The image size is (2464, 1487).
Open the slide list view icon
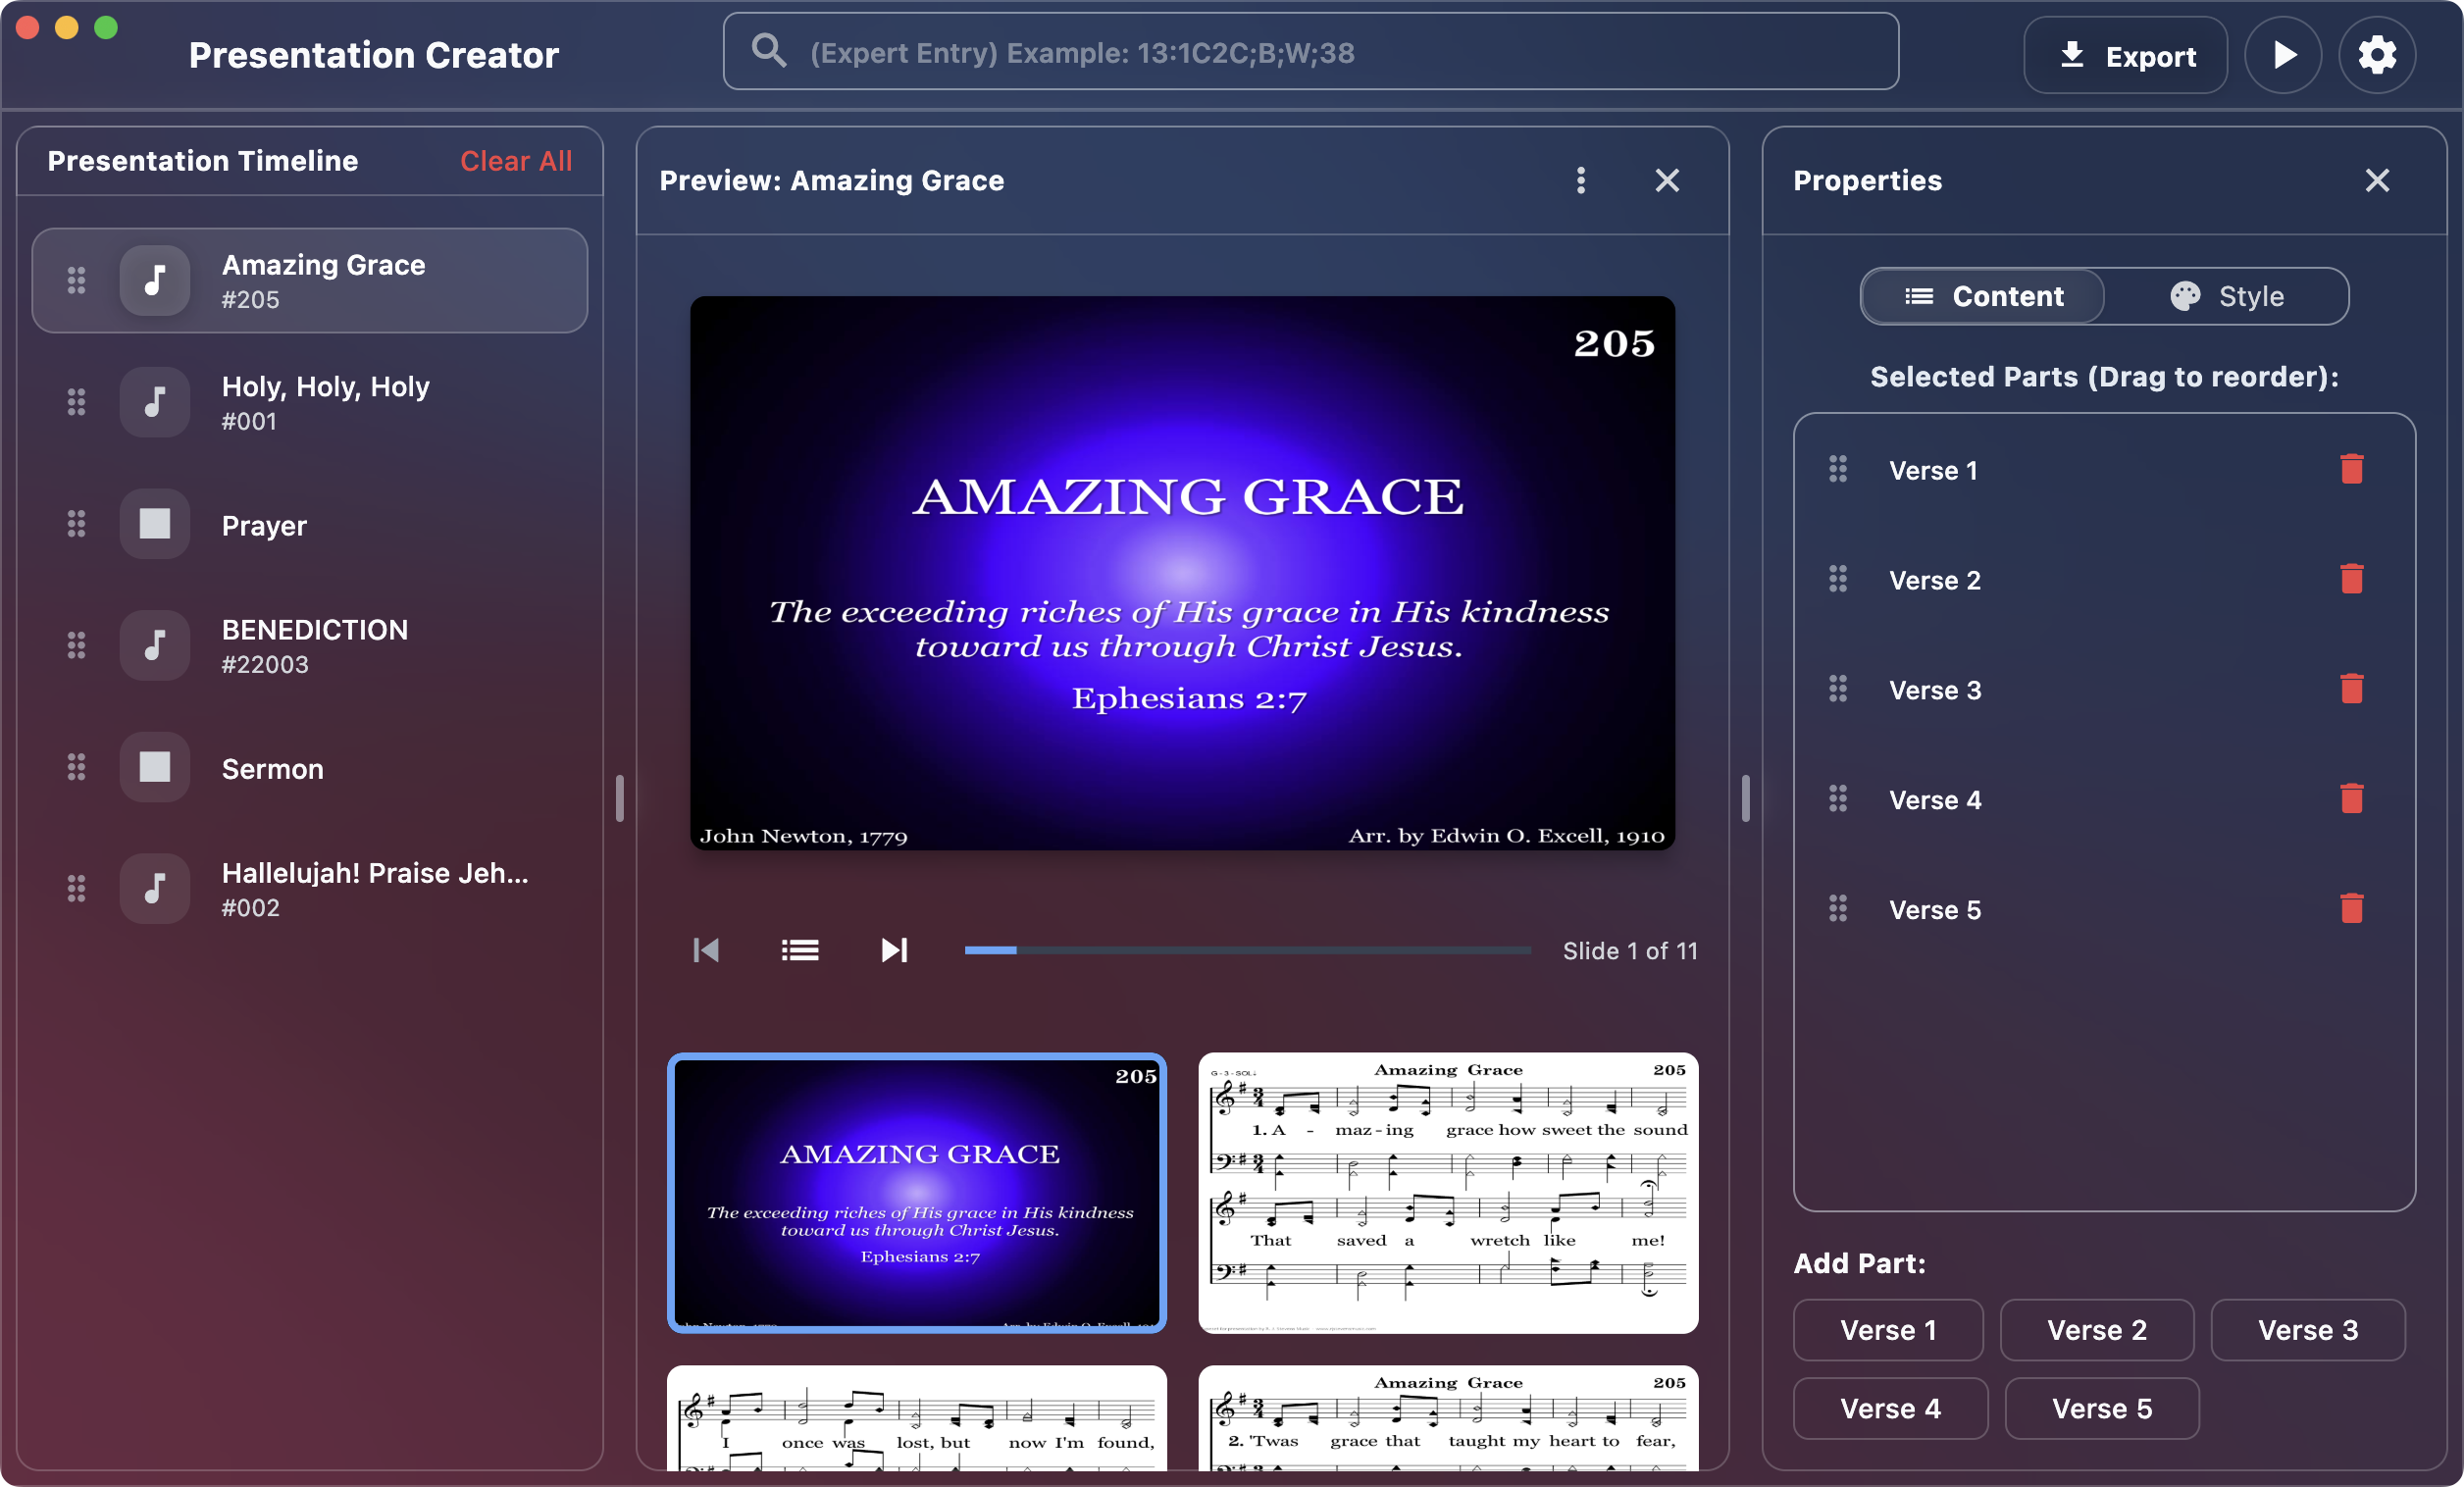click(799, 950)
